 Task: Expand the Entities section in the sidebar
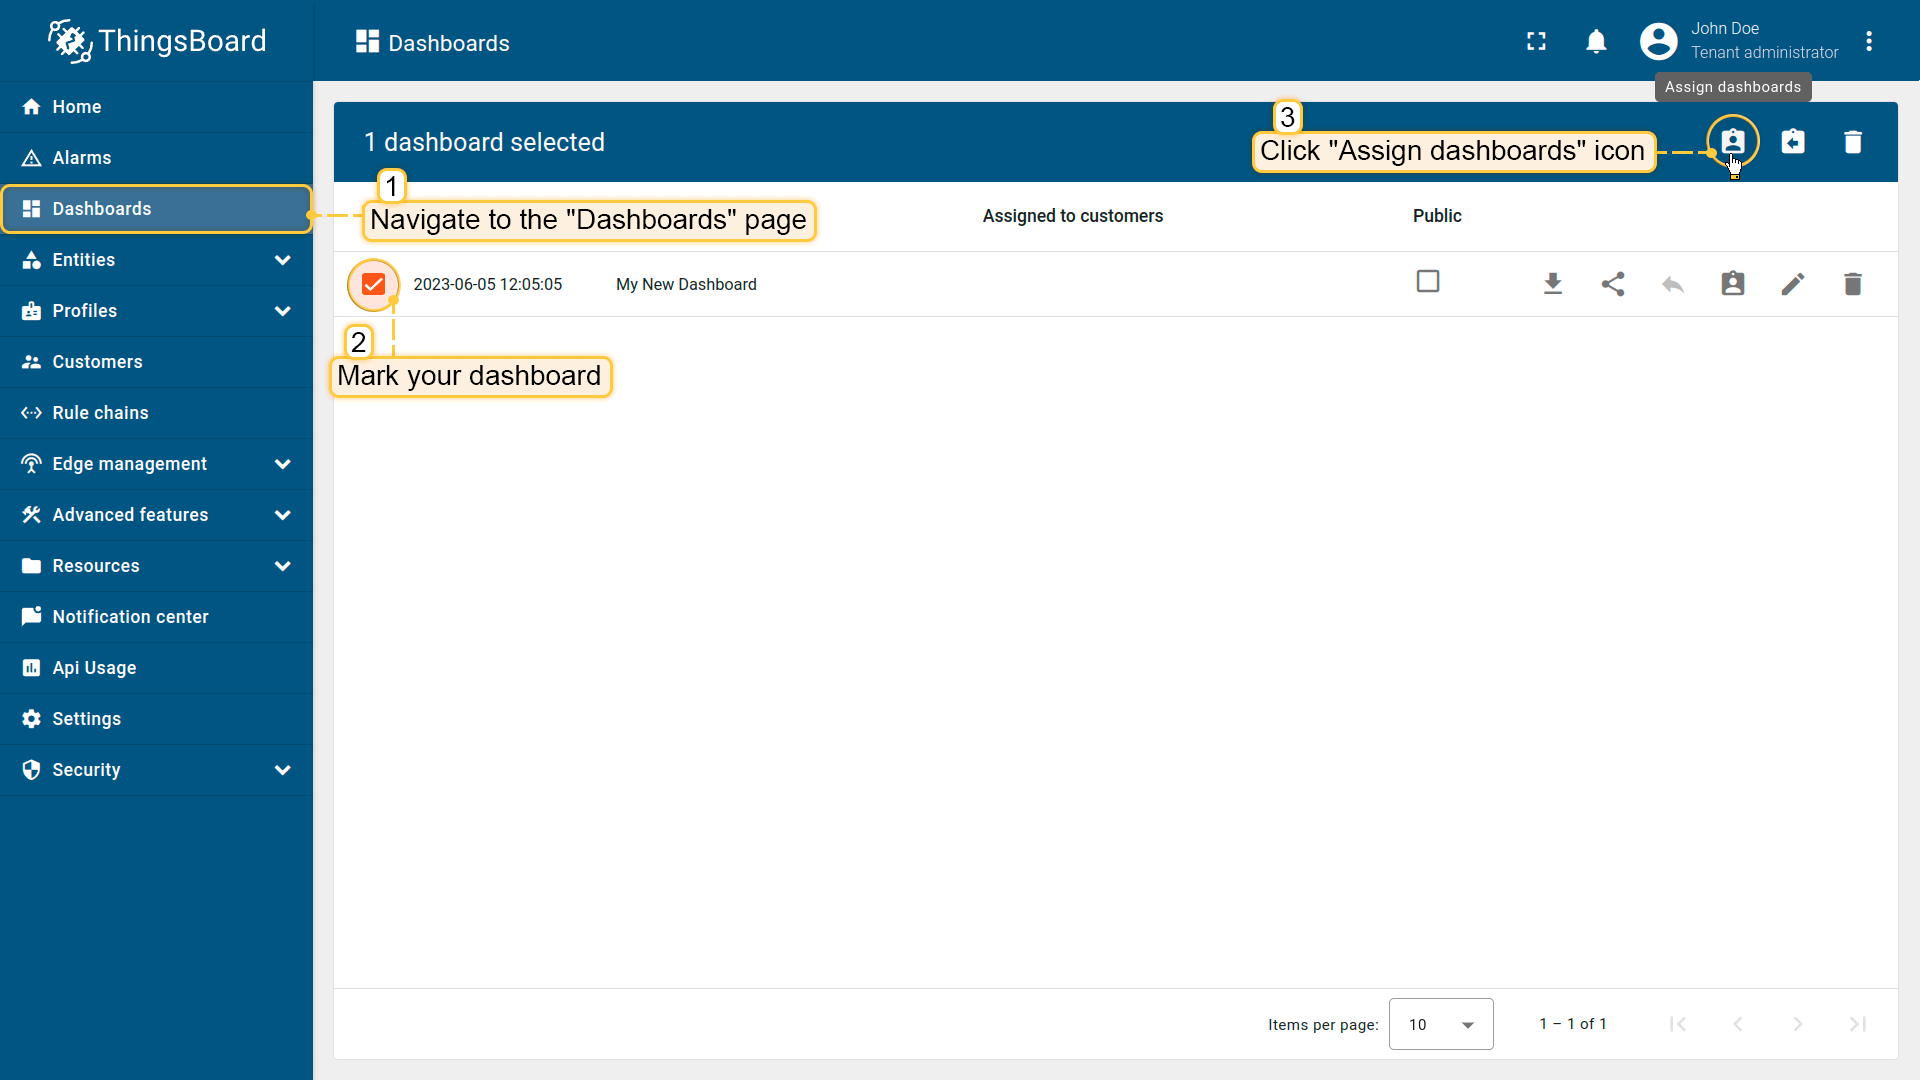pyautogui.click(x=283, y=260)
